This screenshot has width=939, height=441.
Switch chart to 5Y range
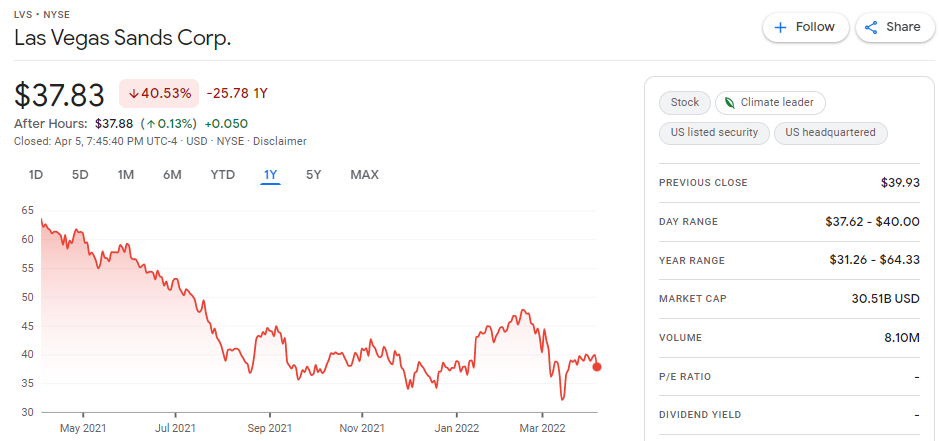pyautogui.click(x=314, y=175)
